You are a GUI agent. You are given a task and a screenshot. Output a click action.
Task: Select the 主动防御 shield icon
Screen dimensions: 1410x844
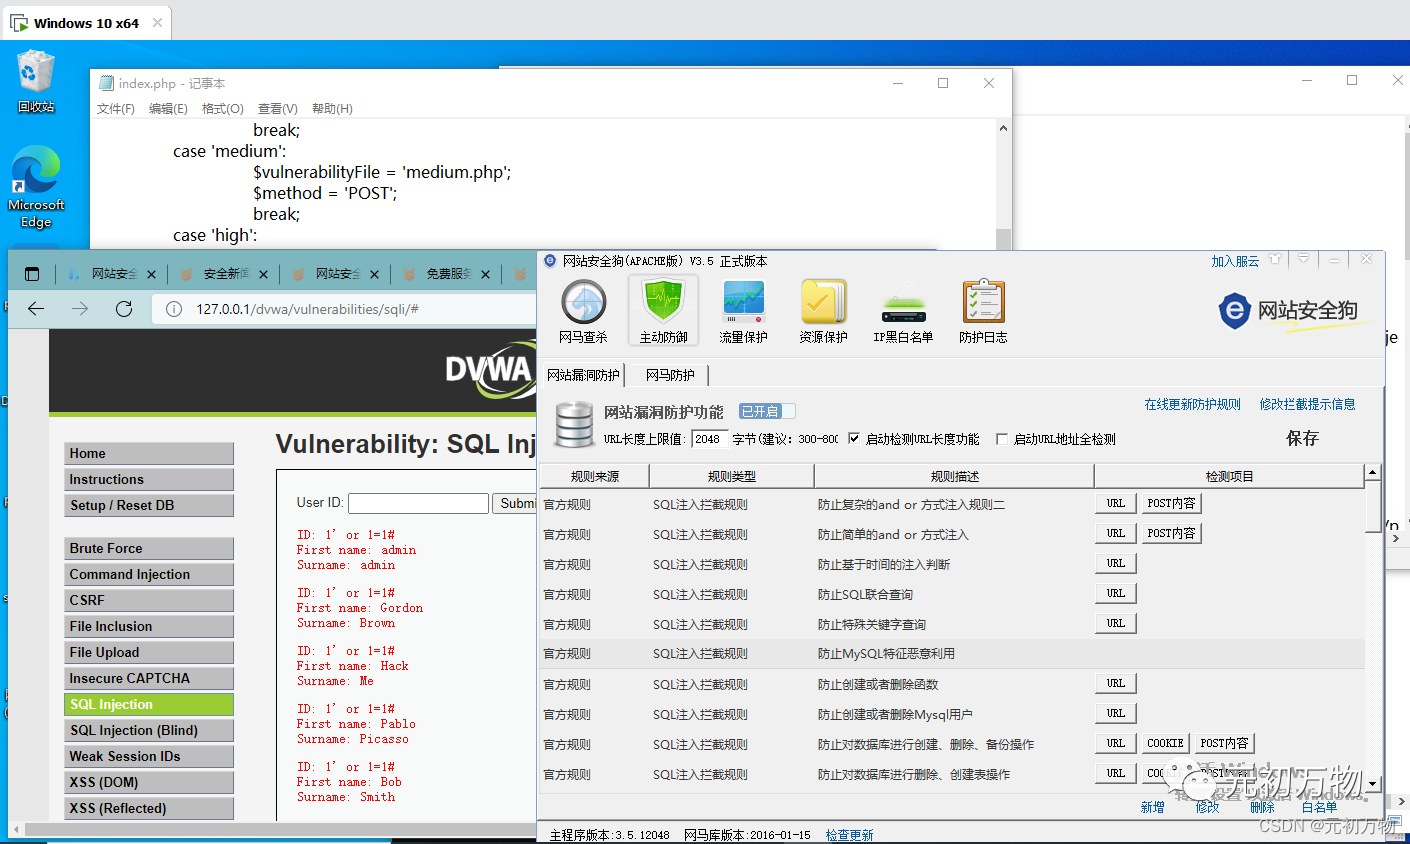coord(663,311)
